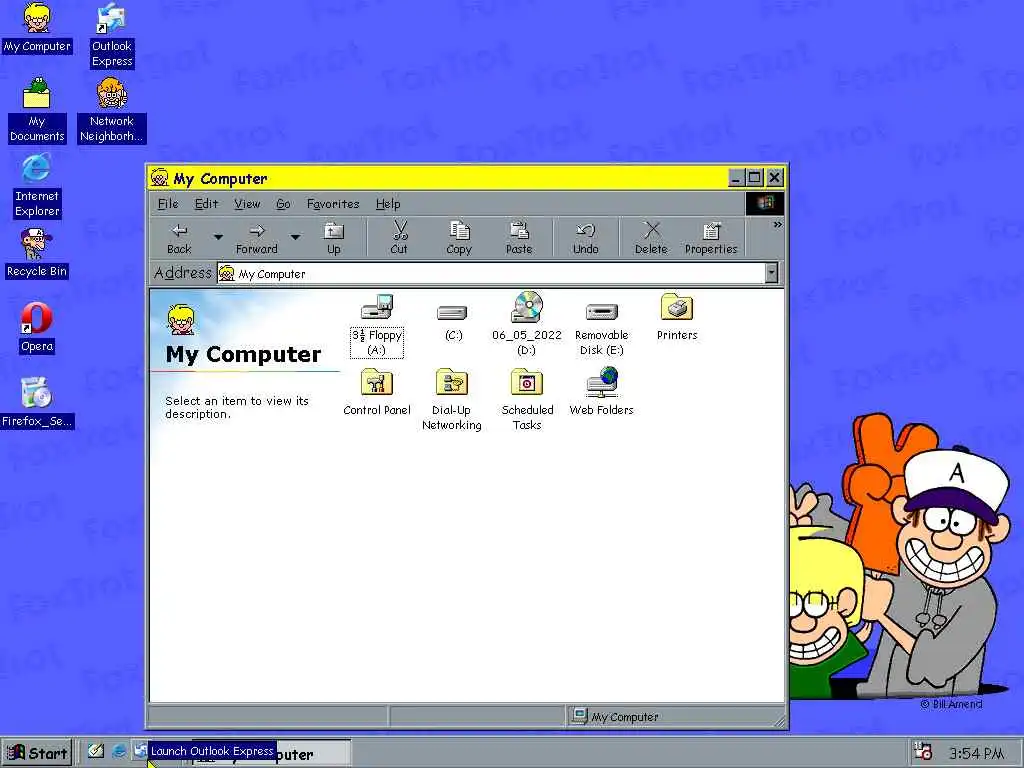Select Internet Explorer desktop icon

[x=37, y=185]
